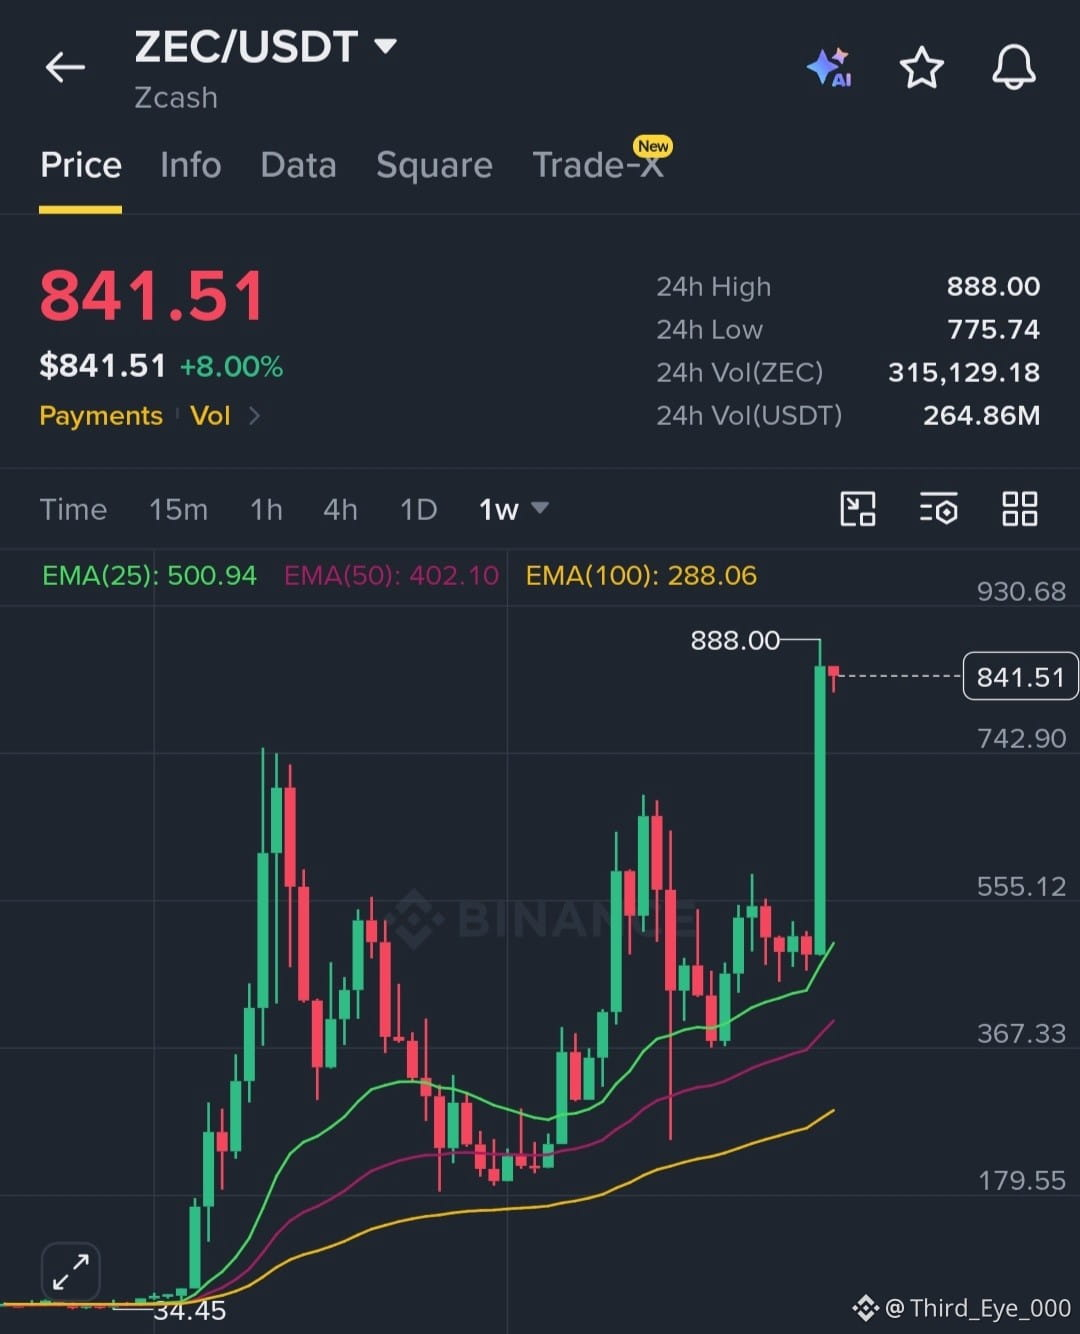The width and height of the screenshot is (1080, 1334).
Task: Open the 1w interval dropdown
Action: coord(513,509)
